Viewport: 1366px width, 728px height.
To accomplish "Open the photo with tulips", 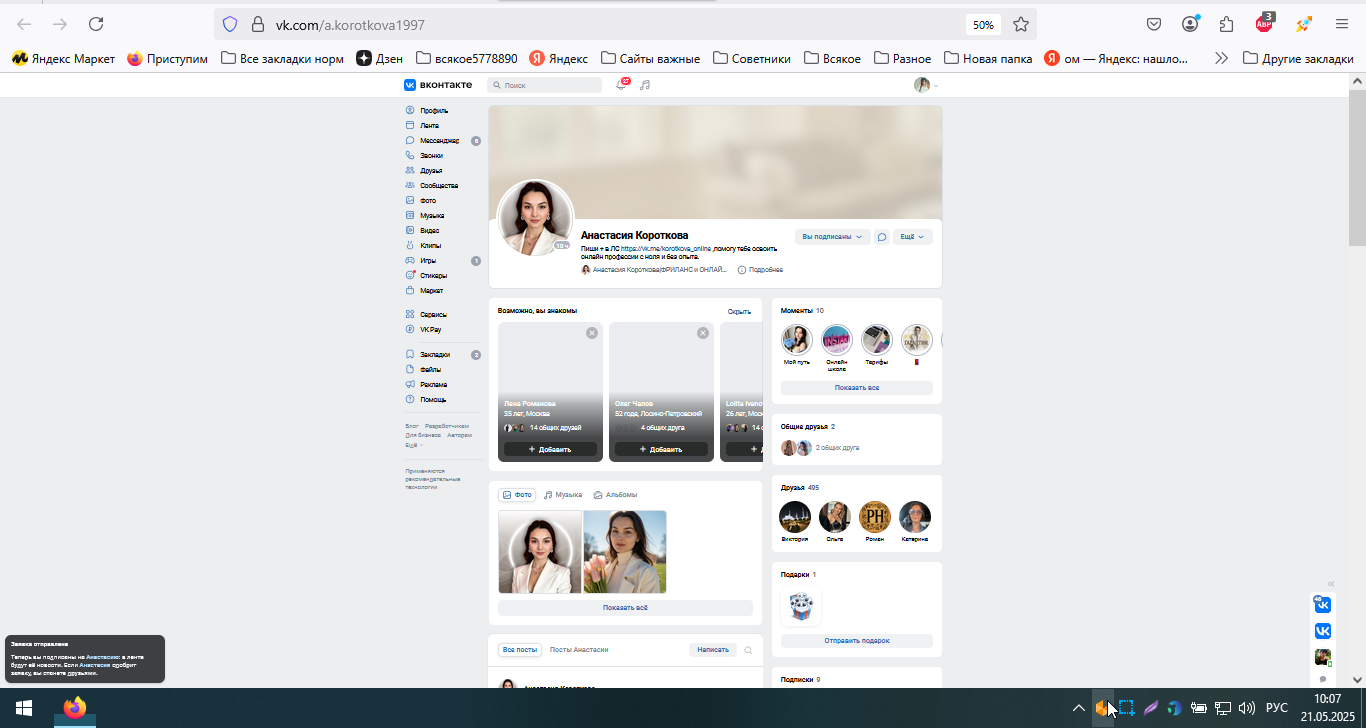I will [x=625, y=552].
